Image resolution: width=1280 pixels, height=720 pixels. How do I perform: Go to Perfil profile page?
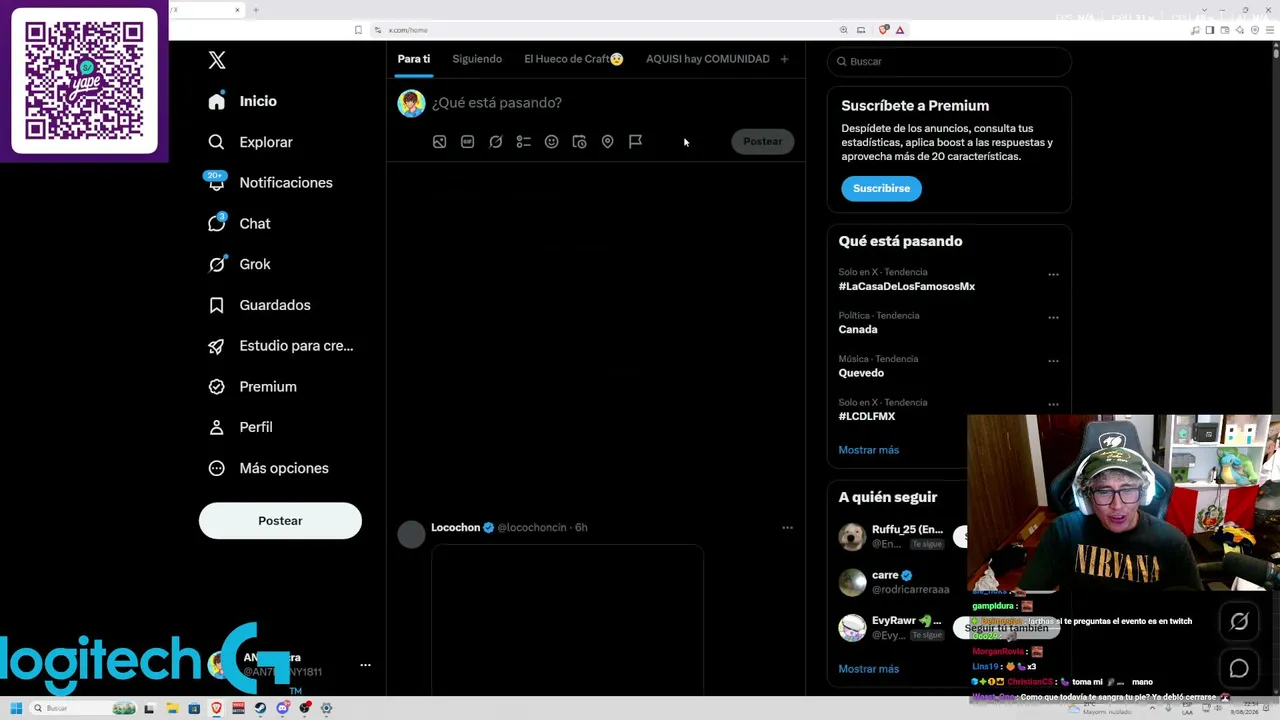pos(240,427)
